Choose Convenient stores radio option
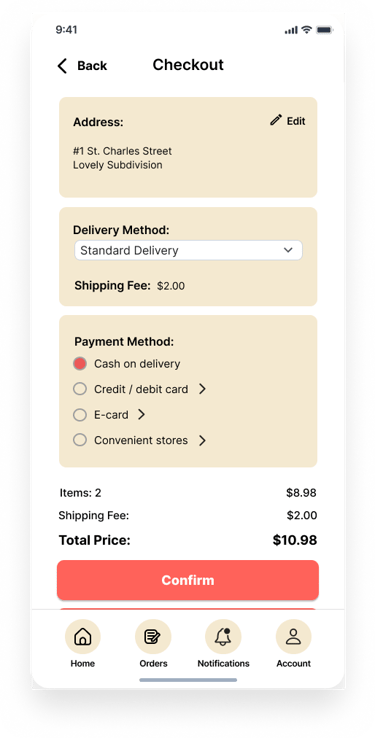Image resolution: width=375 pixels, height=738 pixels. pos(80,440)
